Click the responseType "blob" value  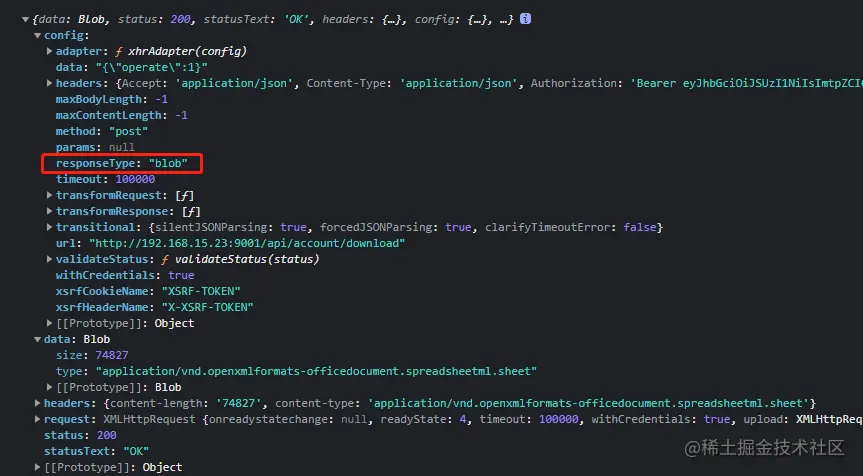click(168, 163)
